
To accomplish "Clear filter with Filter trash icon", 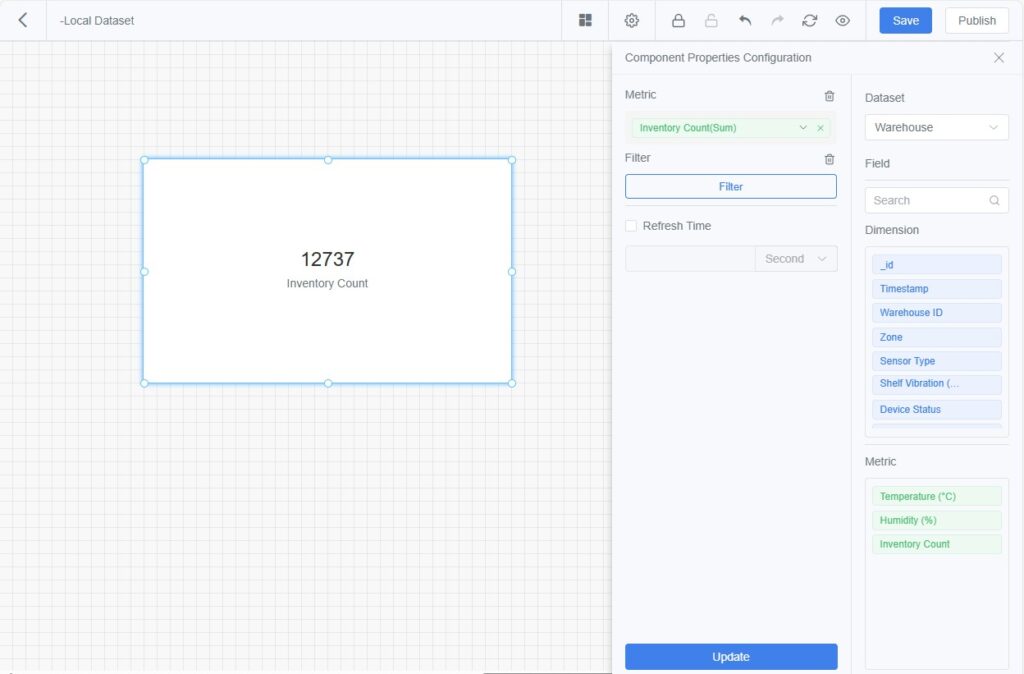I will 829,159.
